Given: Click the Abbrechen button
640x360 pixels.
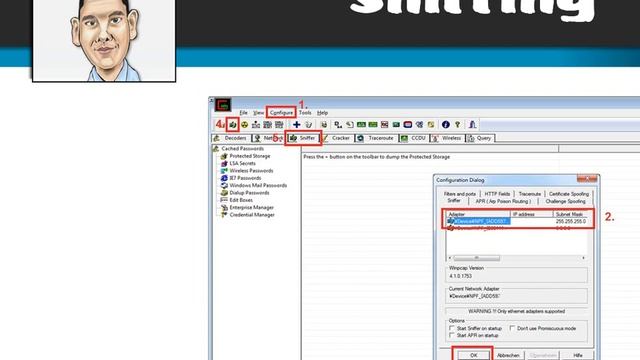Looking at the screenshot, I should tap(508, 356).
